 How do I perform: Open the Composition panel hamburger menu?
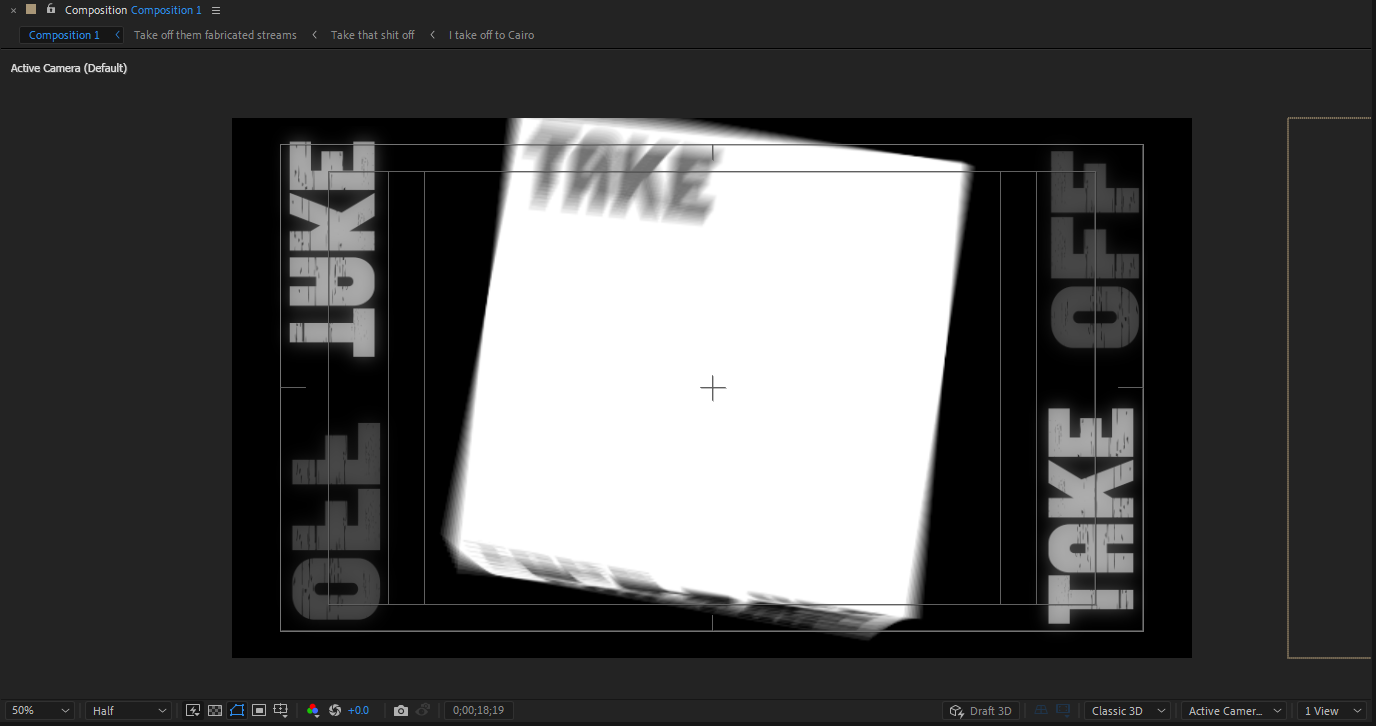[216, 10]
